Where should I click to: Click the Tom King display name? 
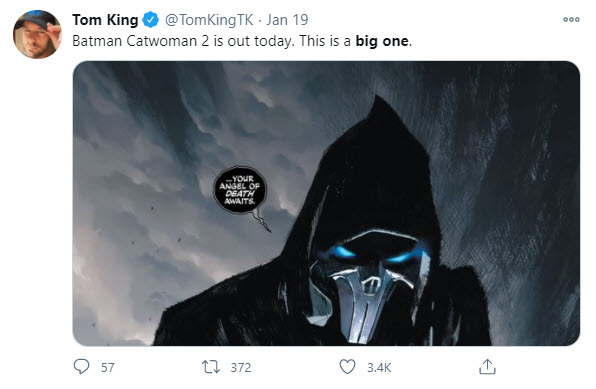(x=105, y=20)
